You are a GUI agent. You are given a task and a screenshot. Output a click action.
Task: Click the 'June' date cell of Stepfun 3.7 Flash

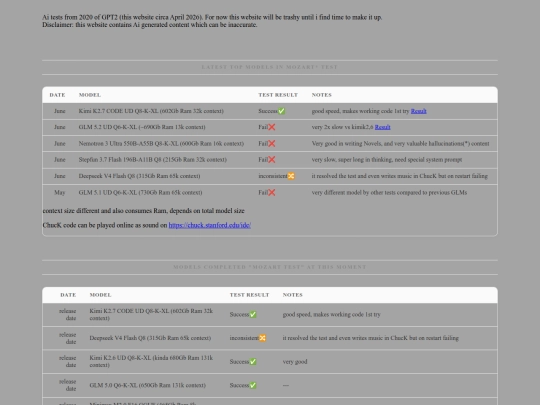click(x=60, y=159)
